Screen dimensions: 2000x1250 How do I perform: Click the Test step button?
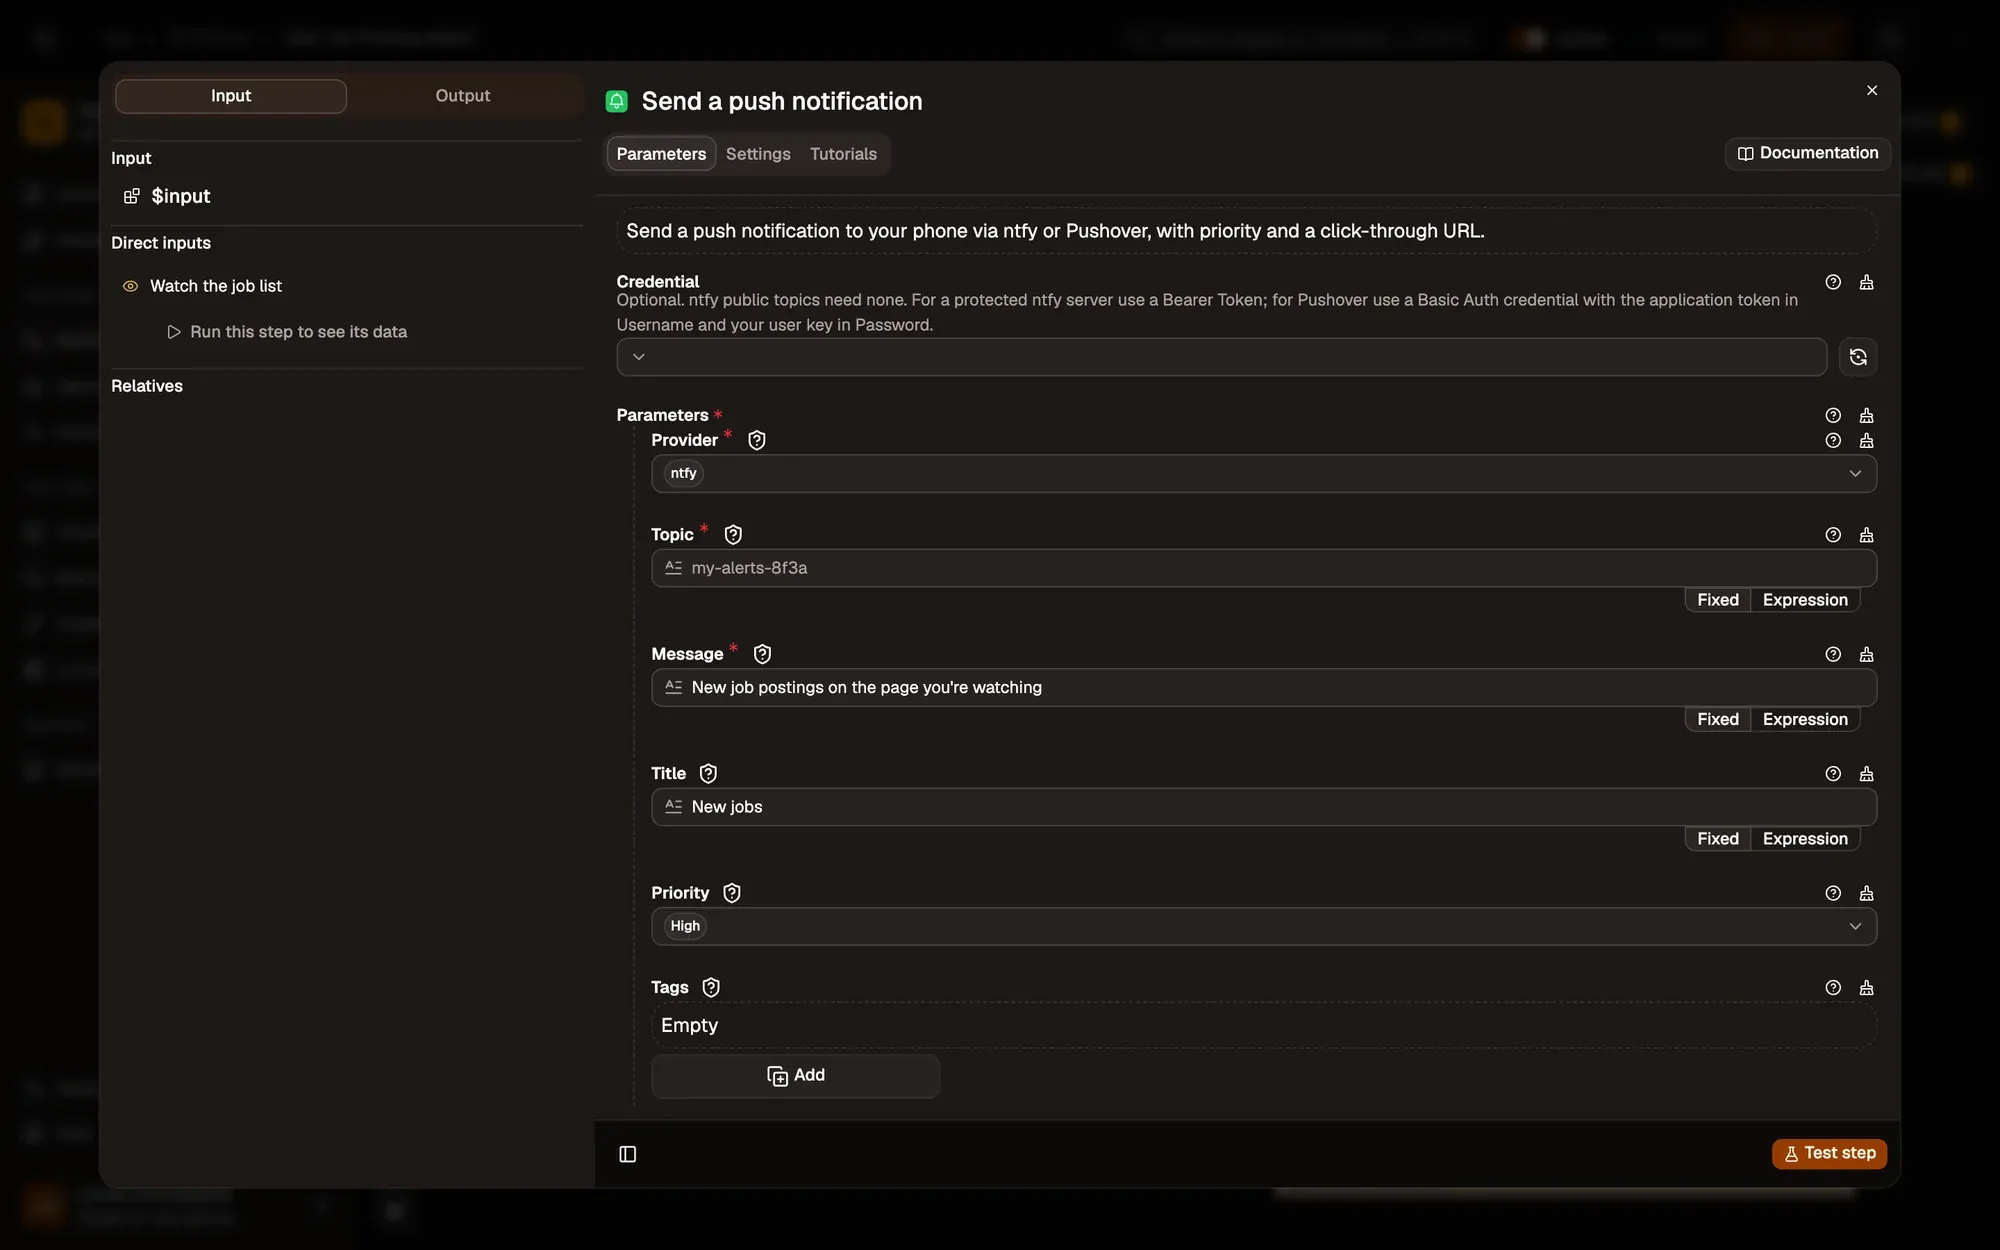click(1829, 1153)
